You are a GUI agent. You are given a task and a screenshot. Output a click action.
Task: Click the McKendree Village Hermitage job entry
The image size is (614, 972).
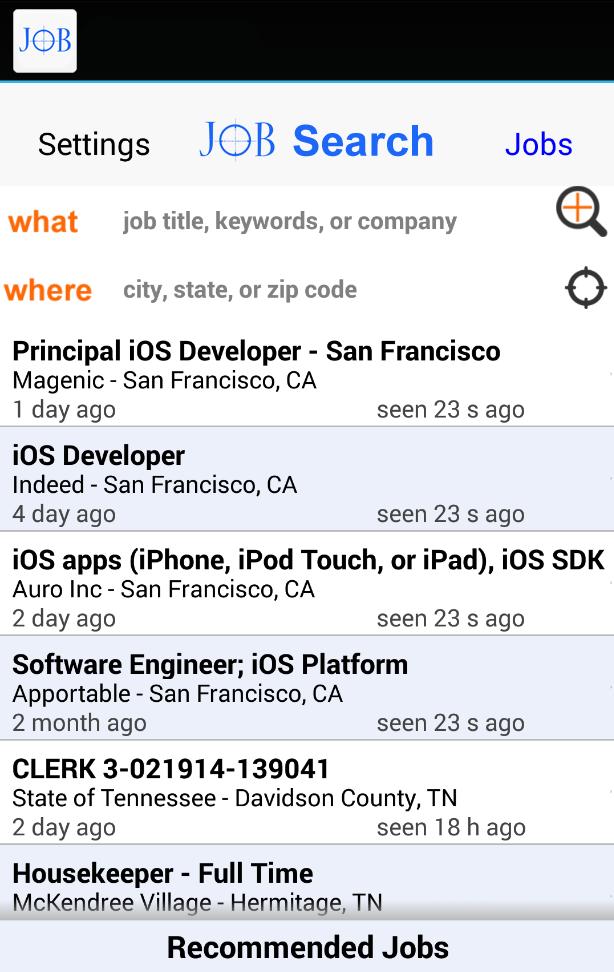tap(196, 902)
